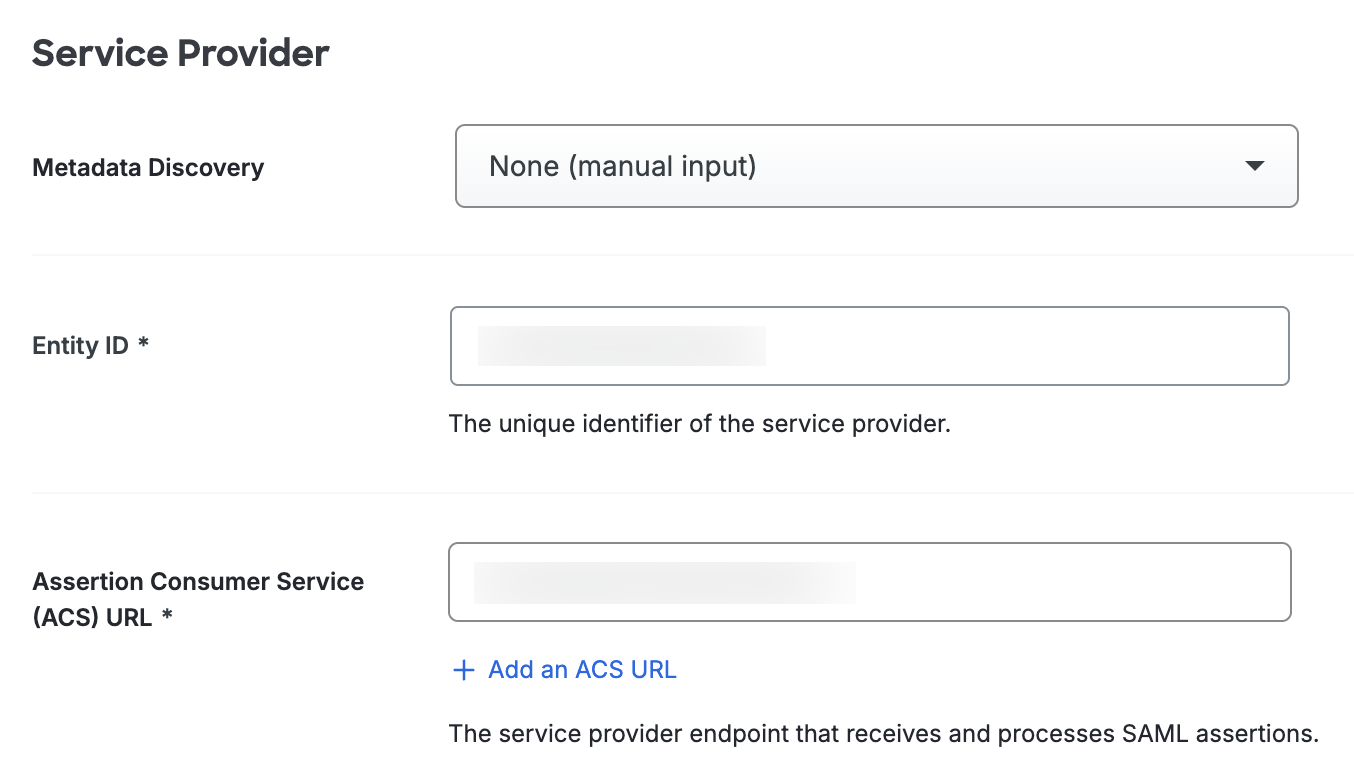The width and height of the screenshot is (1354, 782).
Task: Click the asterisk after (ACS) URL
Action: coord(167,616)
